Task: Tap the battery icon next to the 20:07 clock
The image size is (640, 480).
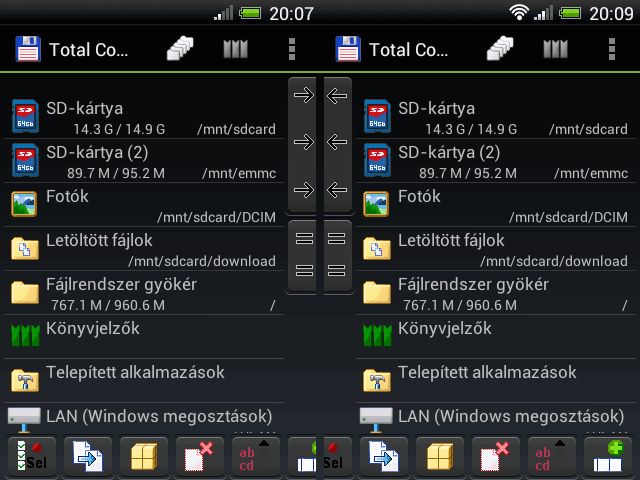Action: coord(250,13)
